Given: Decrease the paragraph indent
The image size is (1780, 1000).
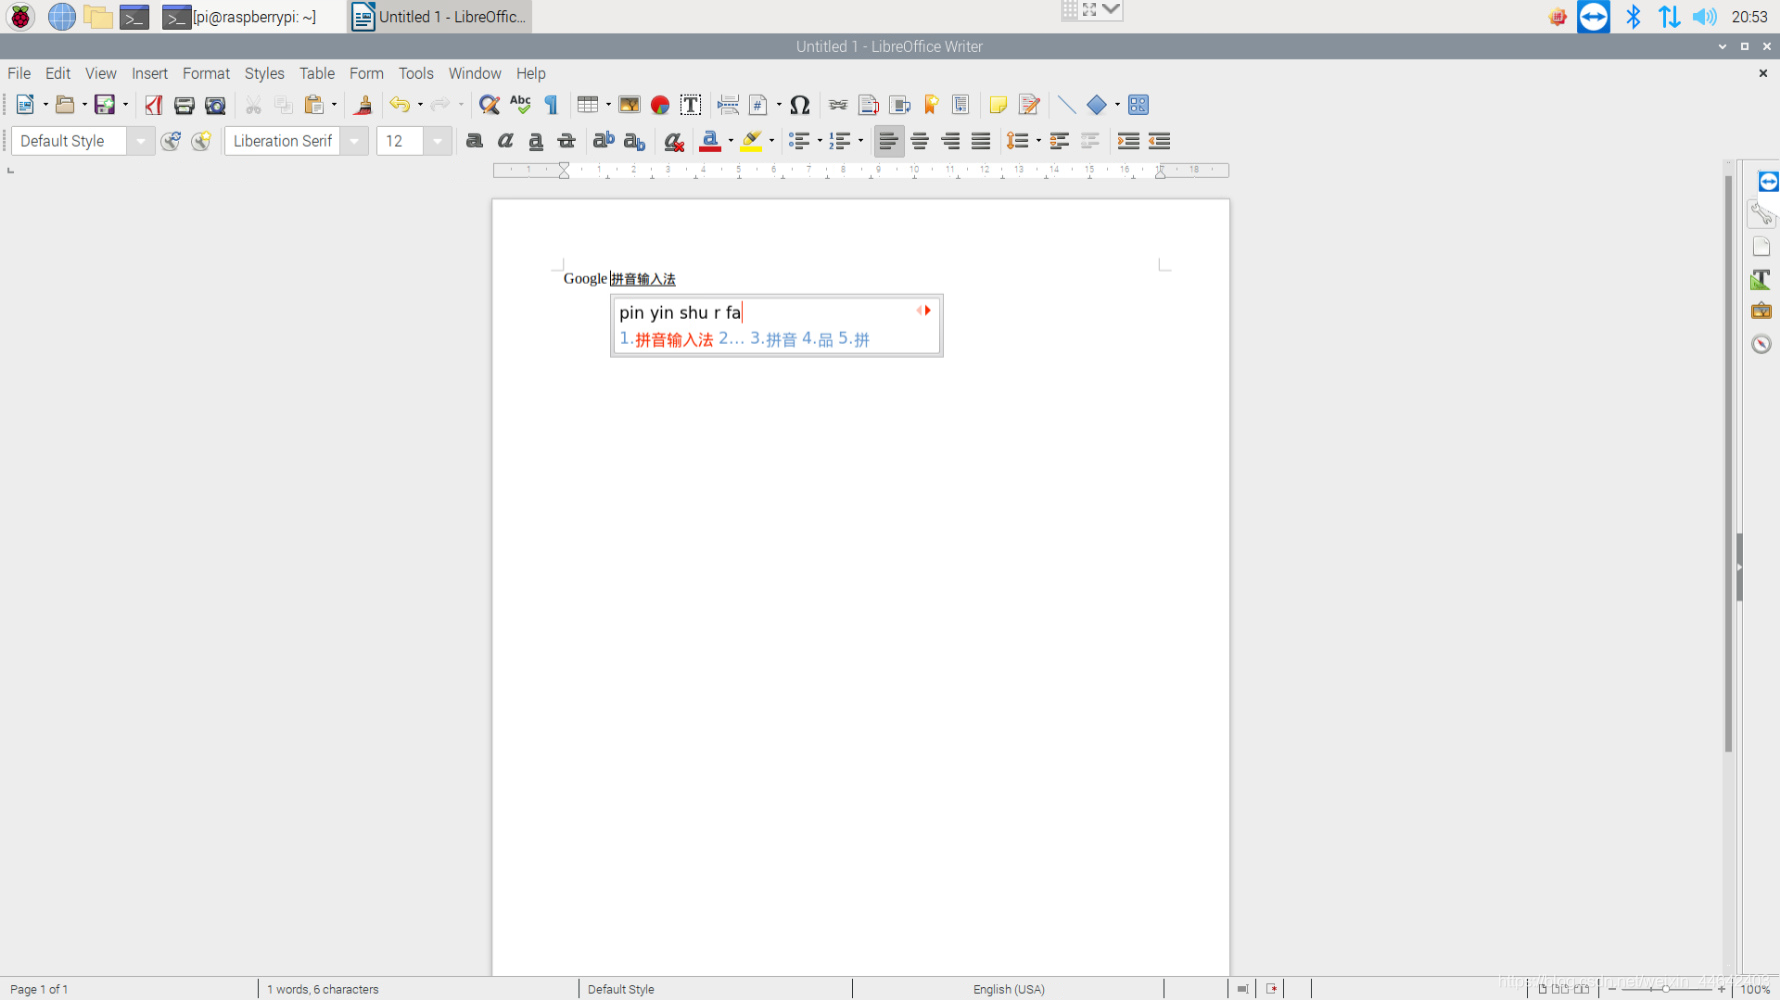Looking at the screenshot, I should [1159, 141].
